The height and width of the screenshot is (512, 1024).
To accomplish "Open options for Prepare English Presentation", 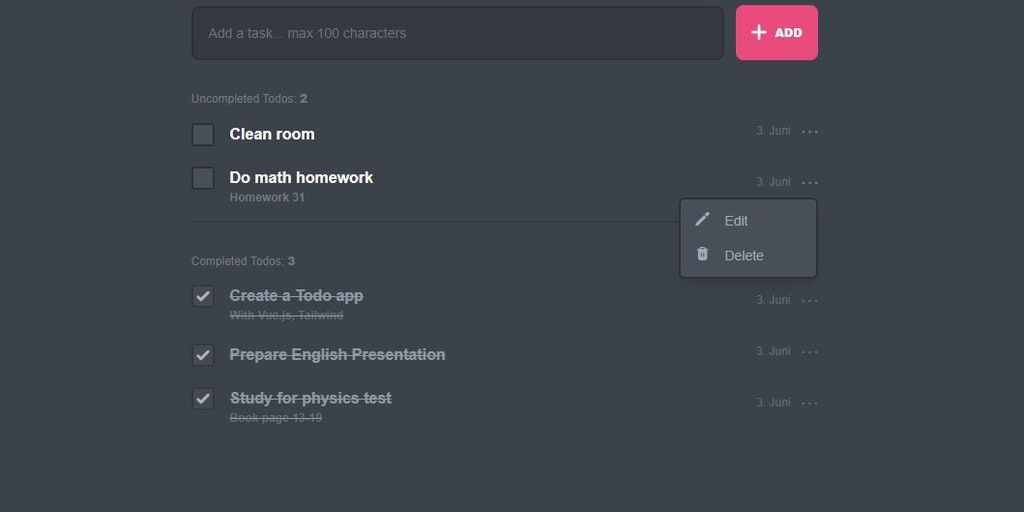I will click(x=810, y=352).
